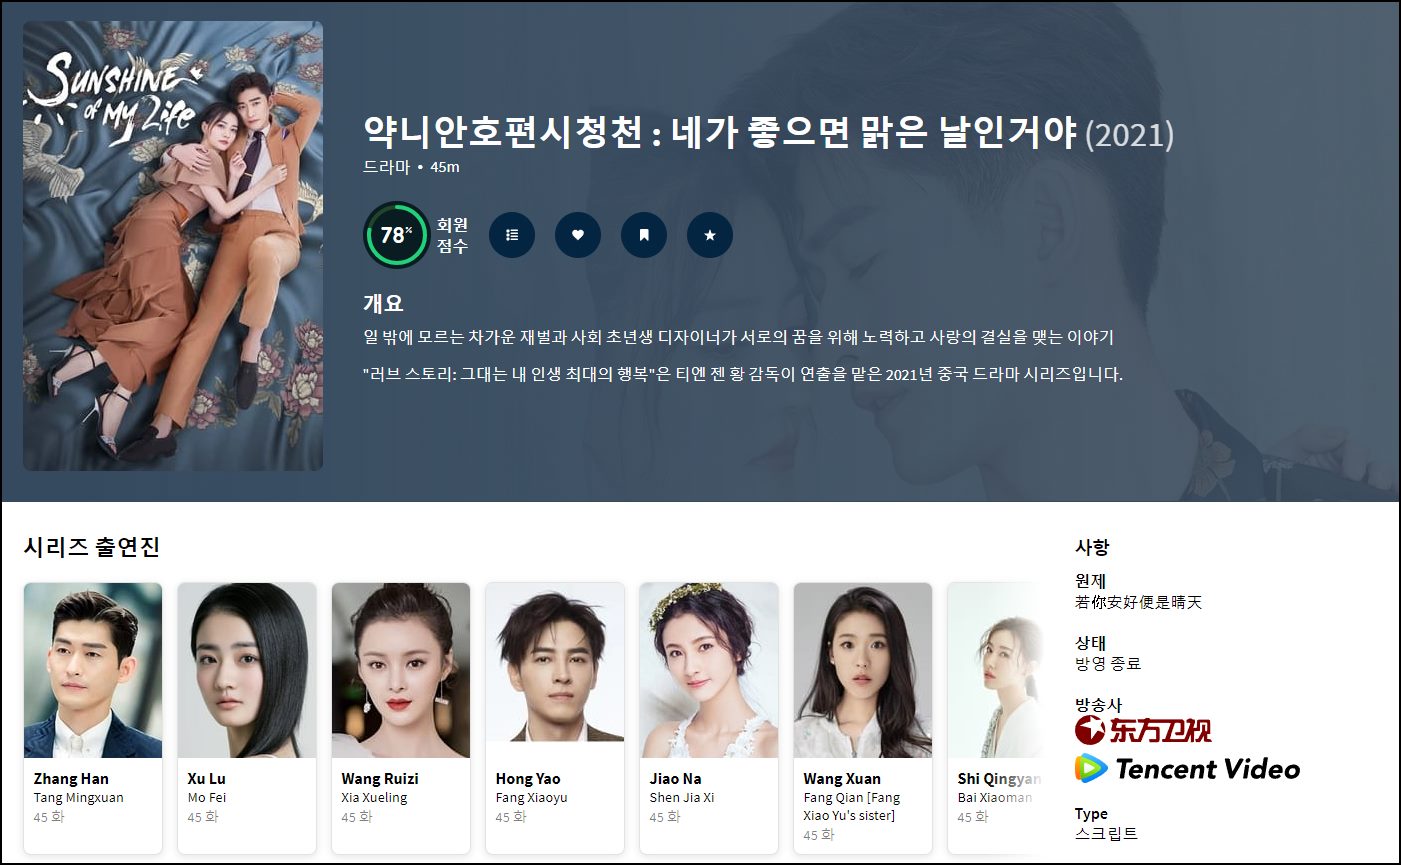1401x865 pixels.
Task: Open the 시리즈 출연진 cast heading
Action: point(92,547)
